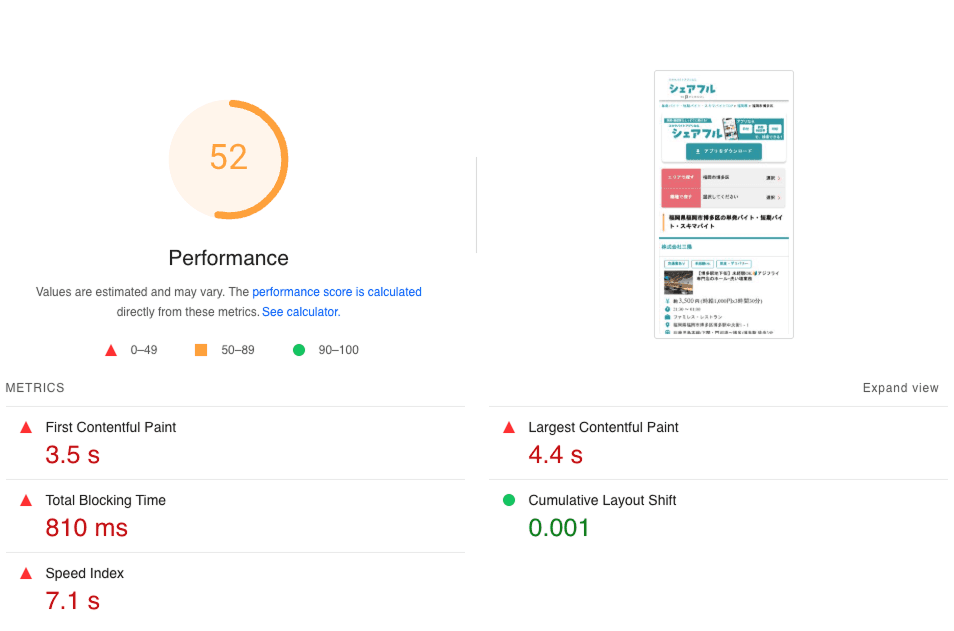The height and width of the screenshot is (631, 954).
Task: Expand the Largest Contentful Paint metric
Action: (x=719, y=443)
